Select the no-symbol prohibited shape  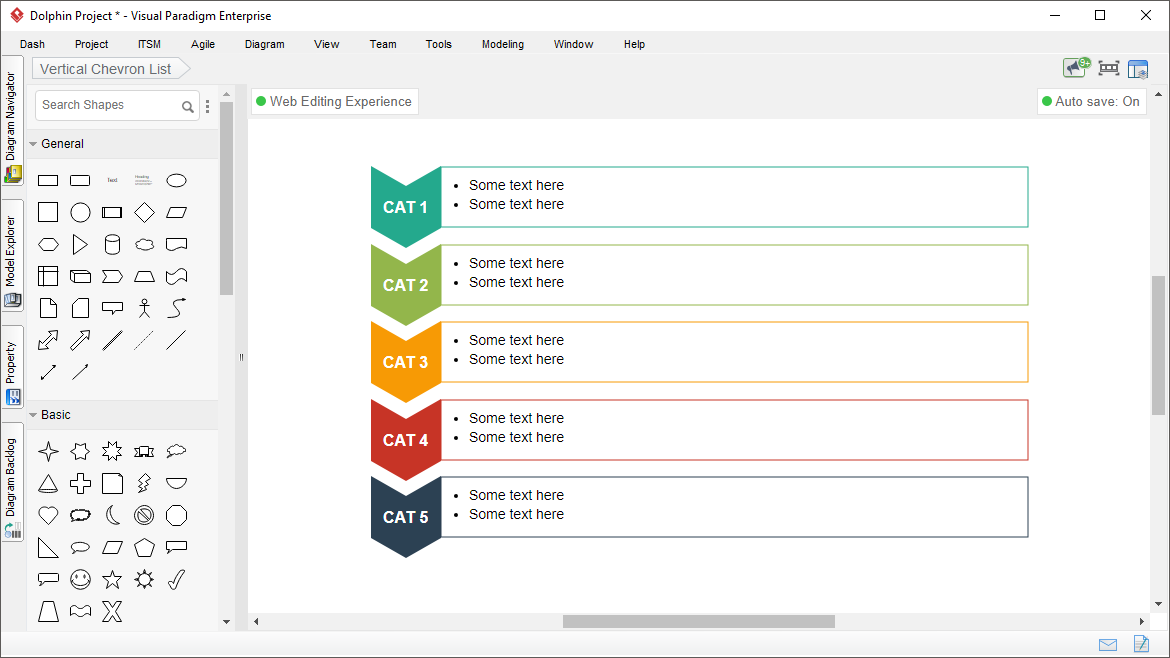[144, 516]
